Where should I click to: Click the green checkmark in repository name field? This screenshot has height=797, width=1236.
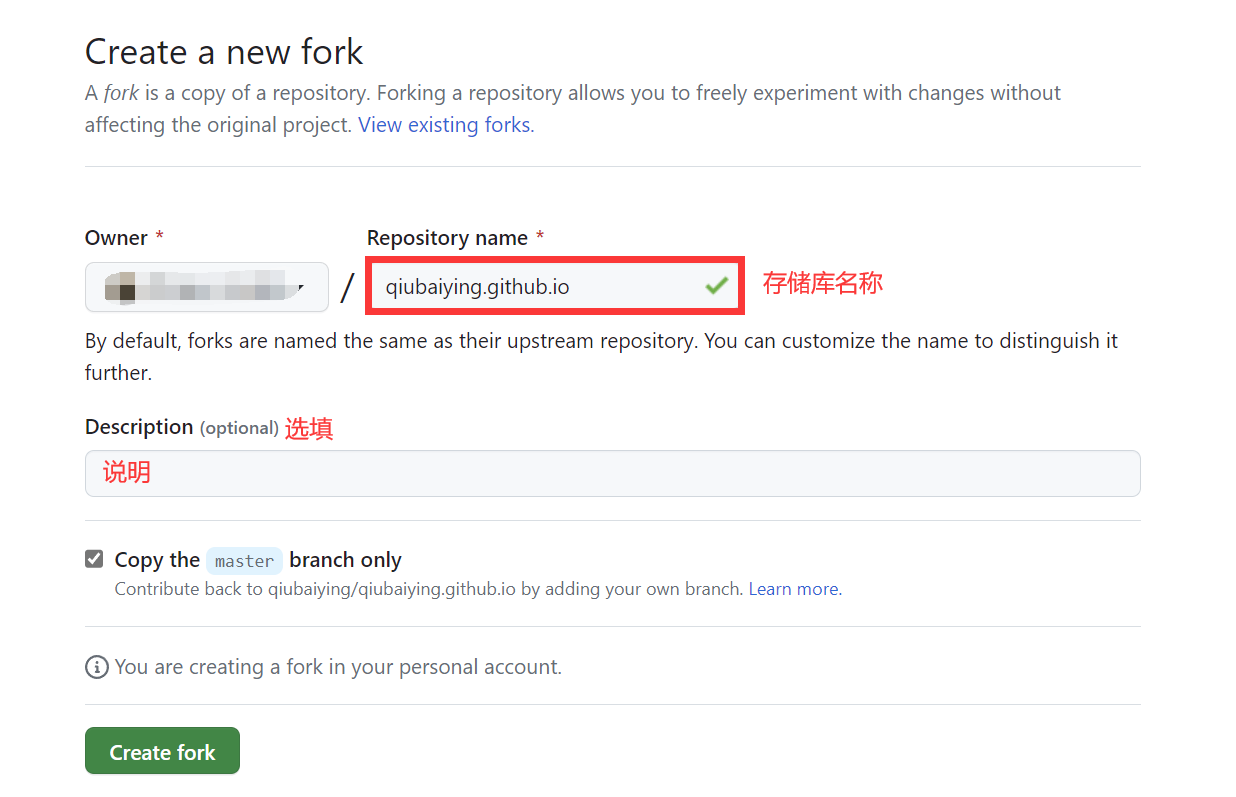(x=715, y=287)
